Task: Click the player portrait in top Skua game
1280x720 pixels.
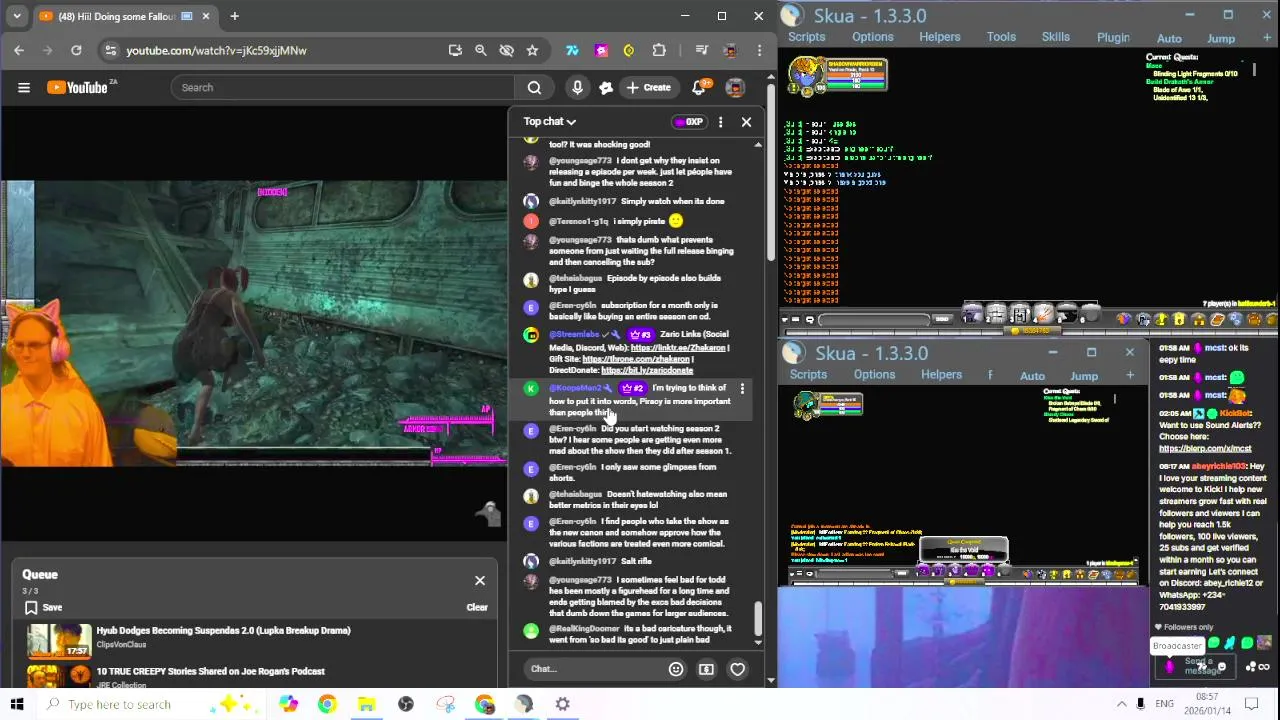Action: tap(805, 74)
